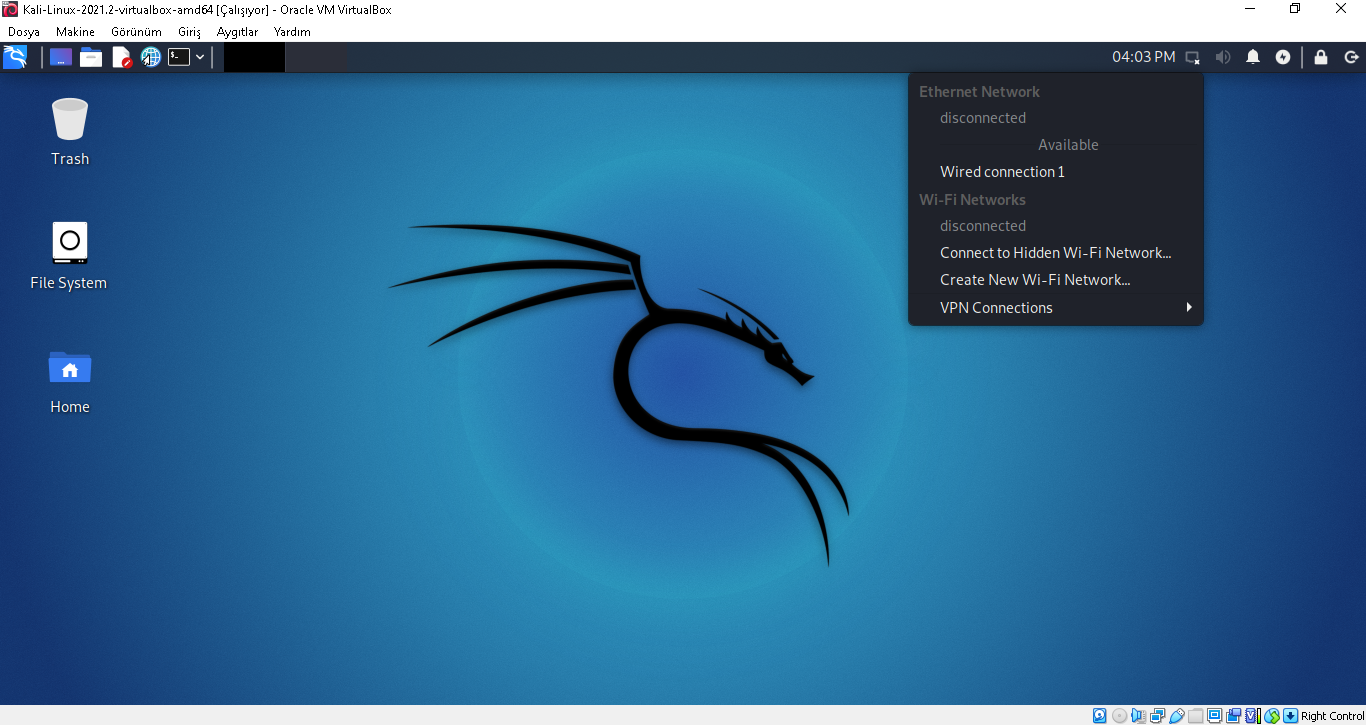The image size is (1366, 725).
Task: Launch the web browser globe icon
Action: 150,57
